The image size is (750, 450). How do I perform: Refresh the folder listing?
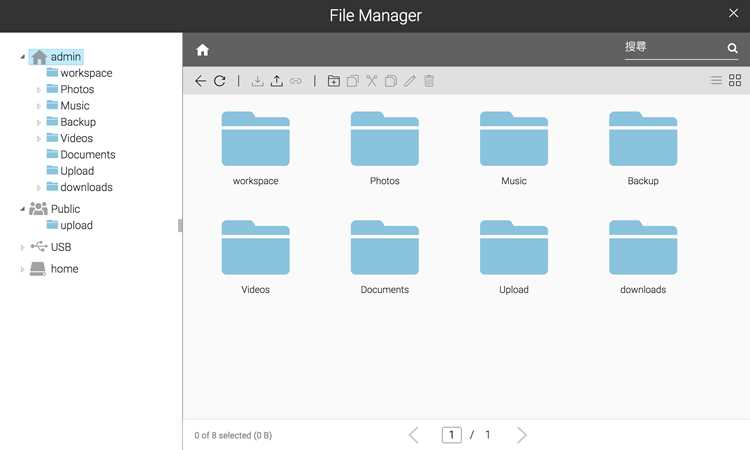(x=220, y=81)
